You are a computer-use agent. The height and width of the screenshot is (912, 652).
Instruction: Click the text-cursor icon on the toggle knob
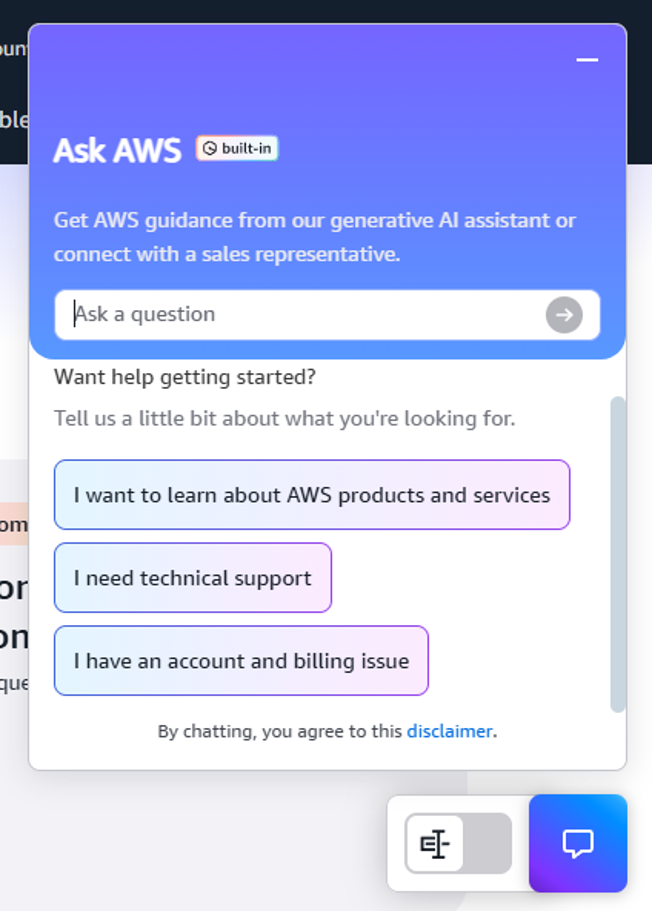click(434, 844)
